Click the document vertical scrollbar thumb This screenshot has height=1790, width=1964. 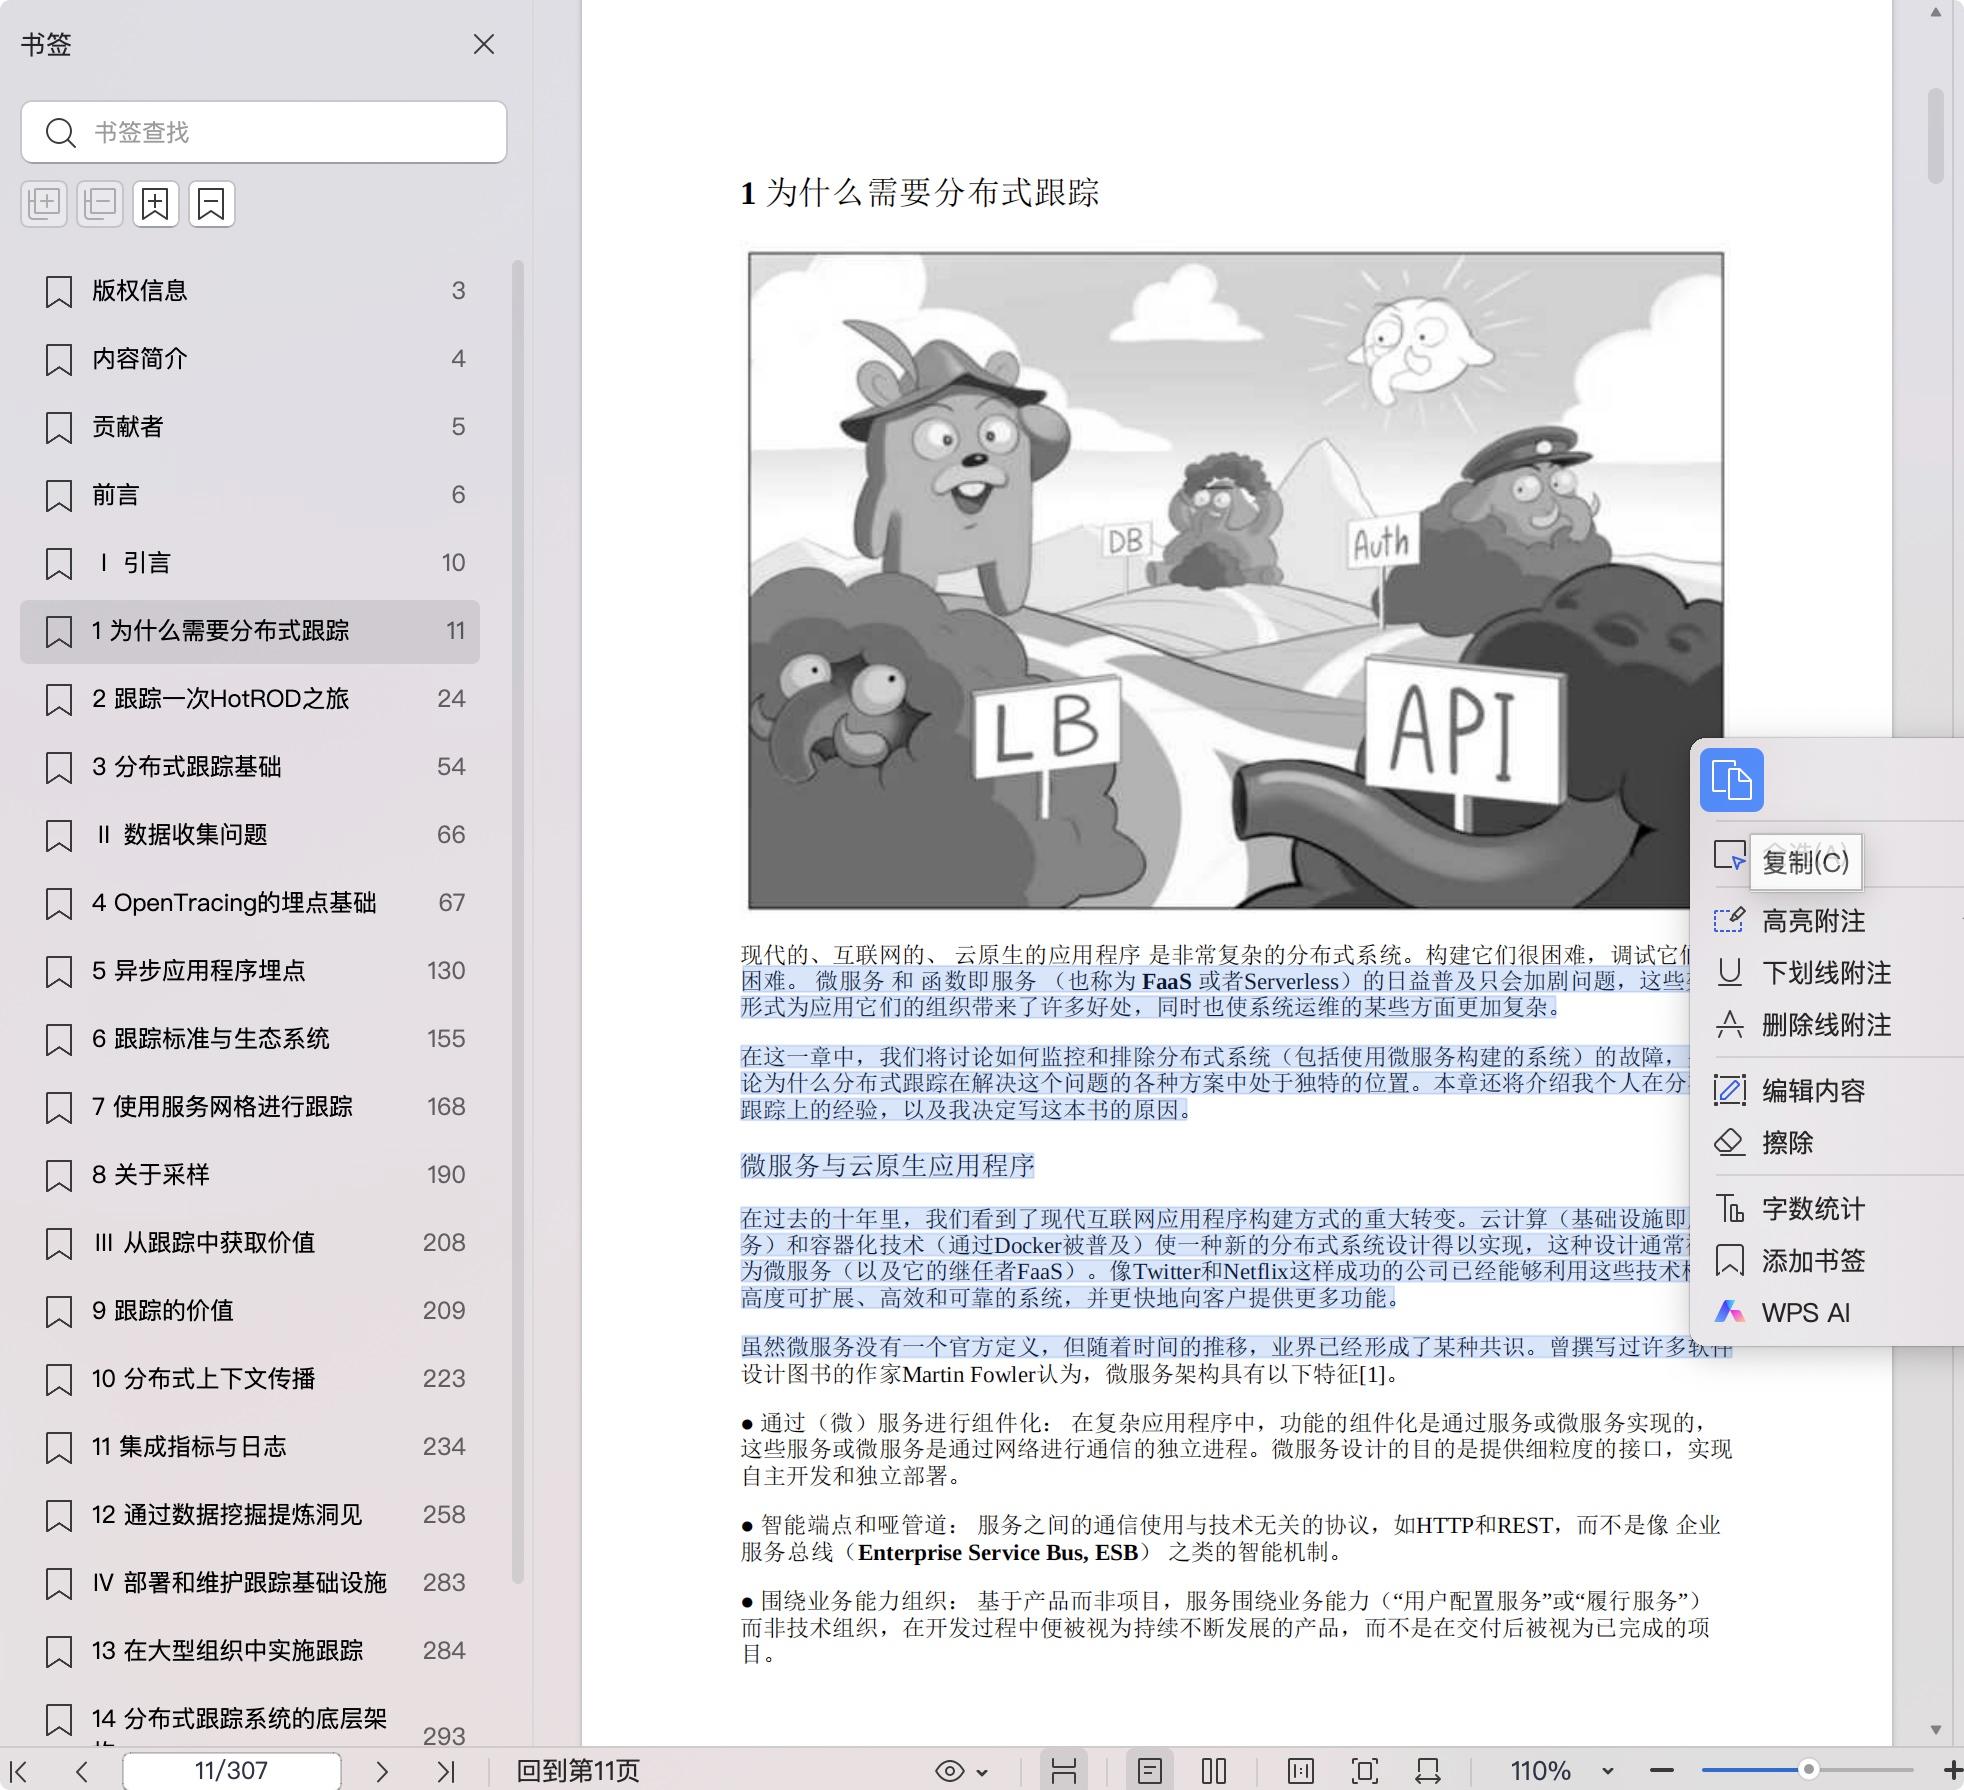1936,136
